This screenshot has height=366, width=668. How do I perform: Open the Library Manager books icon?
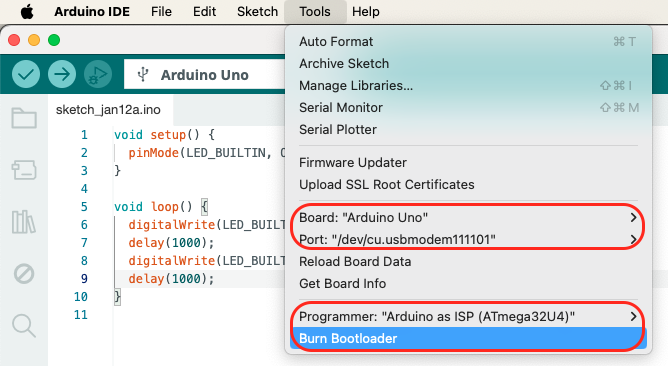click(x=24, y=222)
